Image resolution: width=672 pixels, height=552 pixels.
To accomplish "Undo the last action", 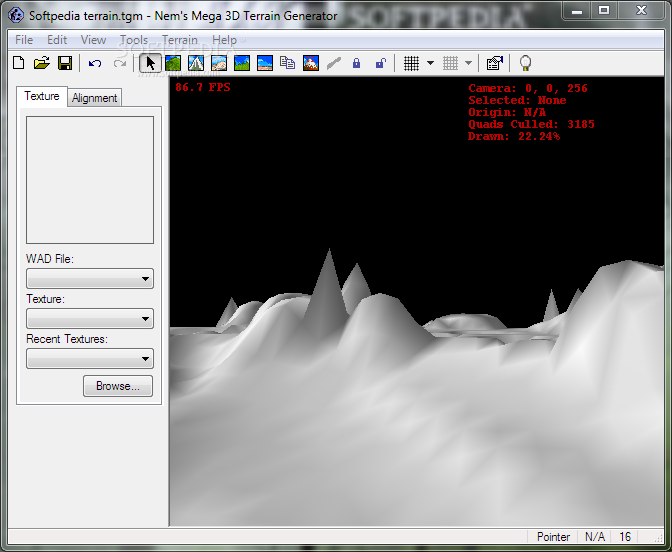I will point(95,63).
